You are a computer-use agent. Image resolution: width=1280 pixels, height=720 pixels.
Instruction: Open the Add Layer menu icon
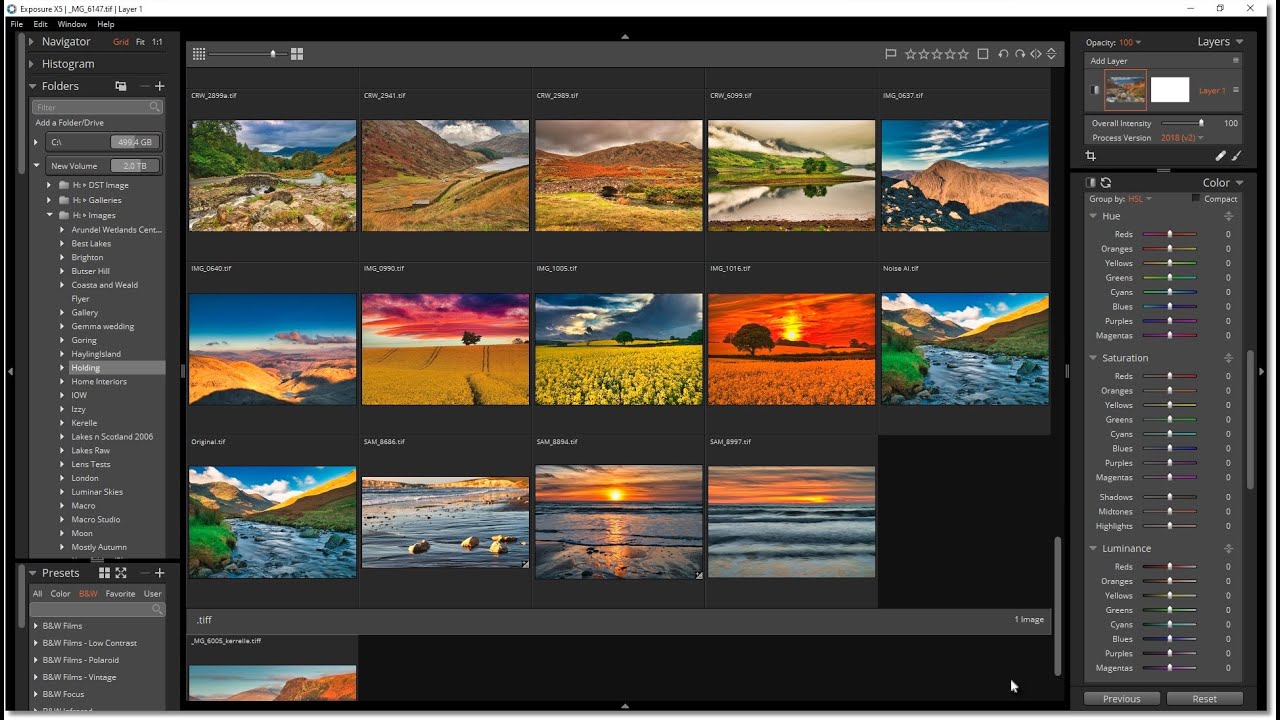pos(1236,61)
